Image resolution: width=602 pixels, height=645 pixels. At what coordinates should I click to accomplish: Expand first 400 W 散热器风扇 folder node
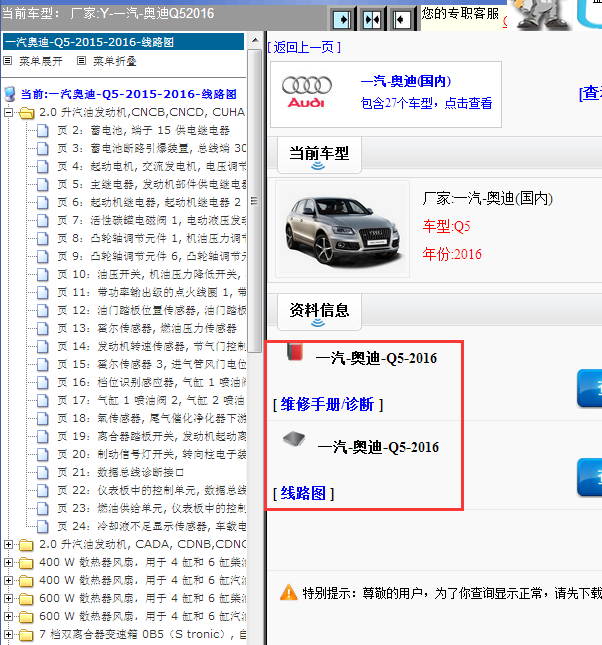pos(8,562)
